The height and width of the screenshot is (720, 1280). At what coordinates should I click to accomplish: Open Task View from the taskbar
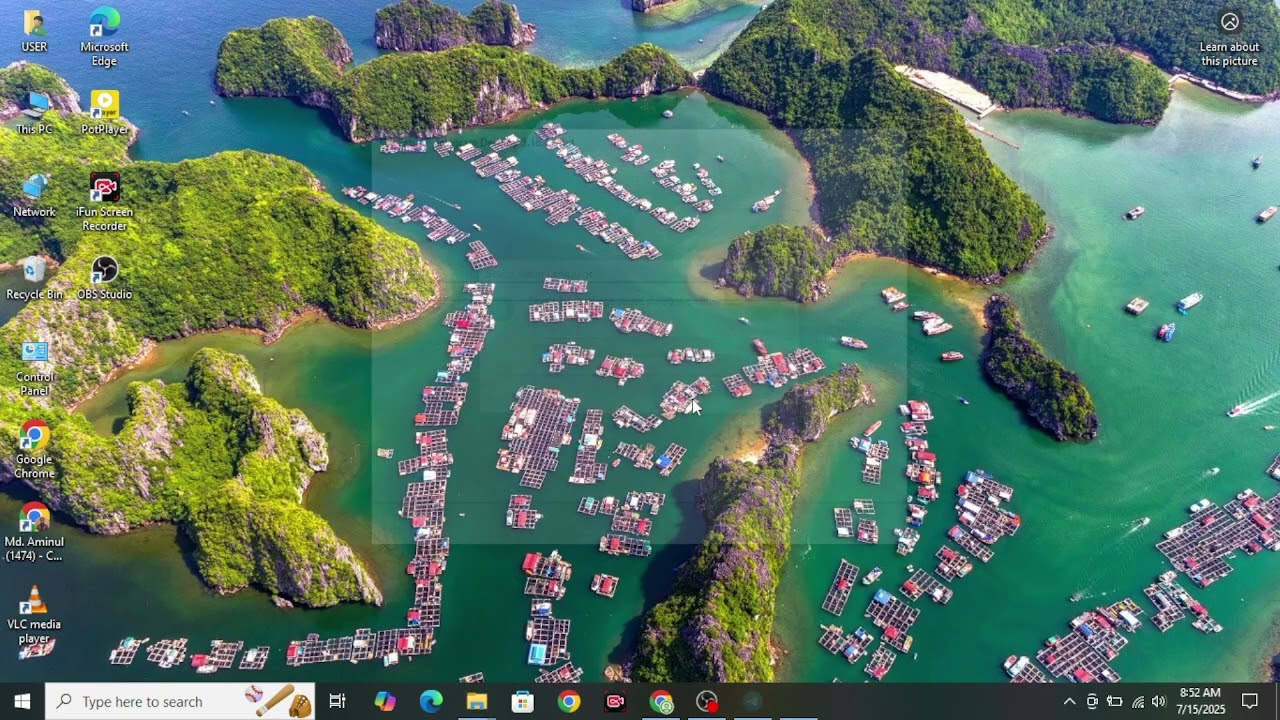[337, 702]
